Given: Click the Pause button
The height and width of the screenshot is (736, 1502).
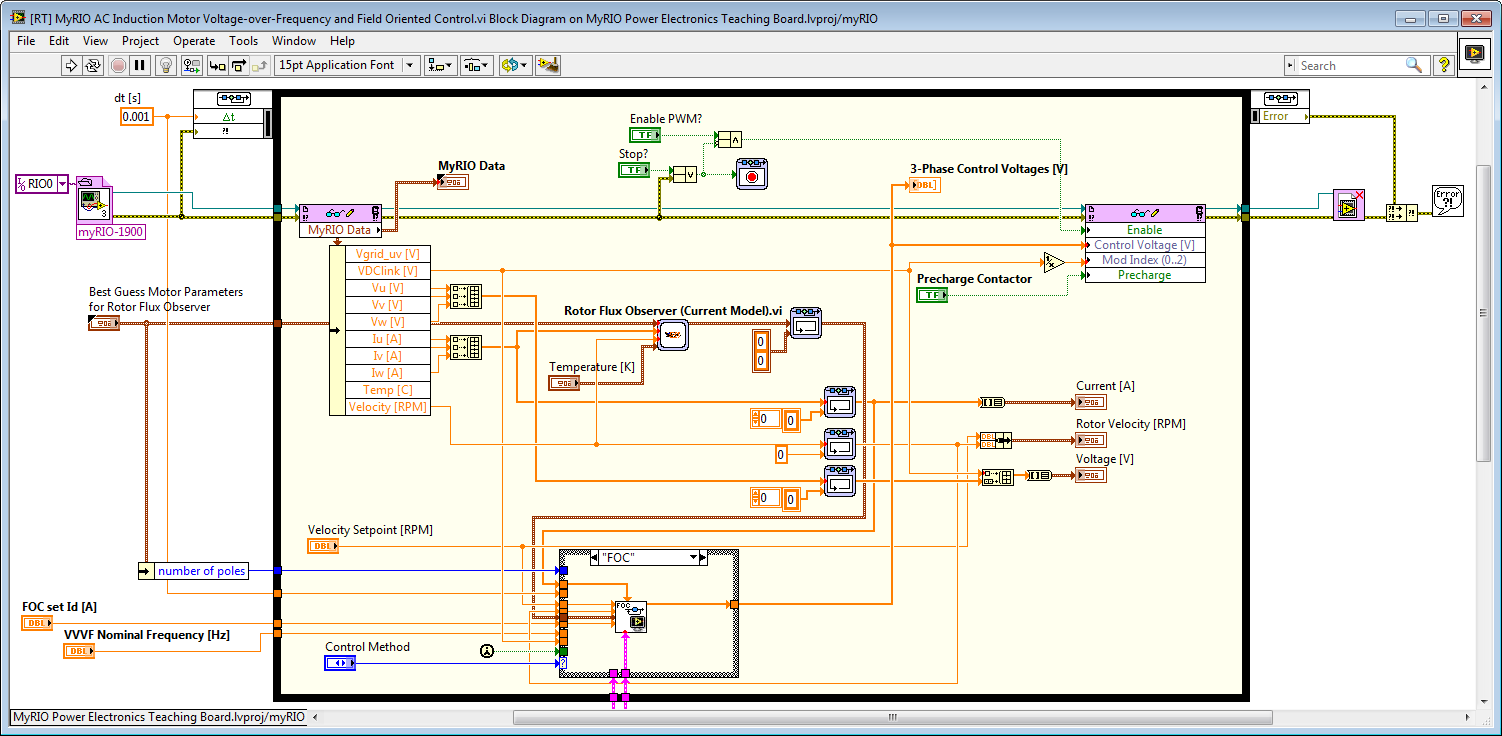Looking at the screenshot, I should (x=141, y=65).
